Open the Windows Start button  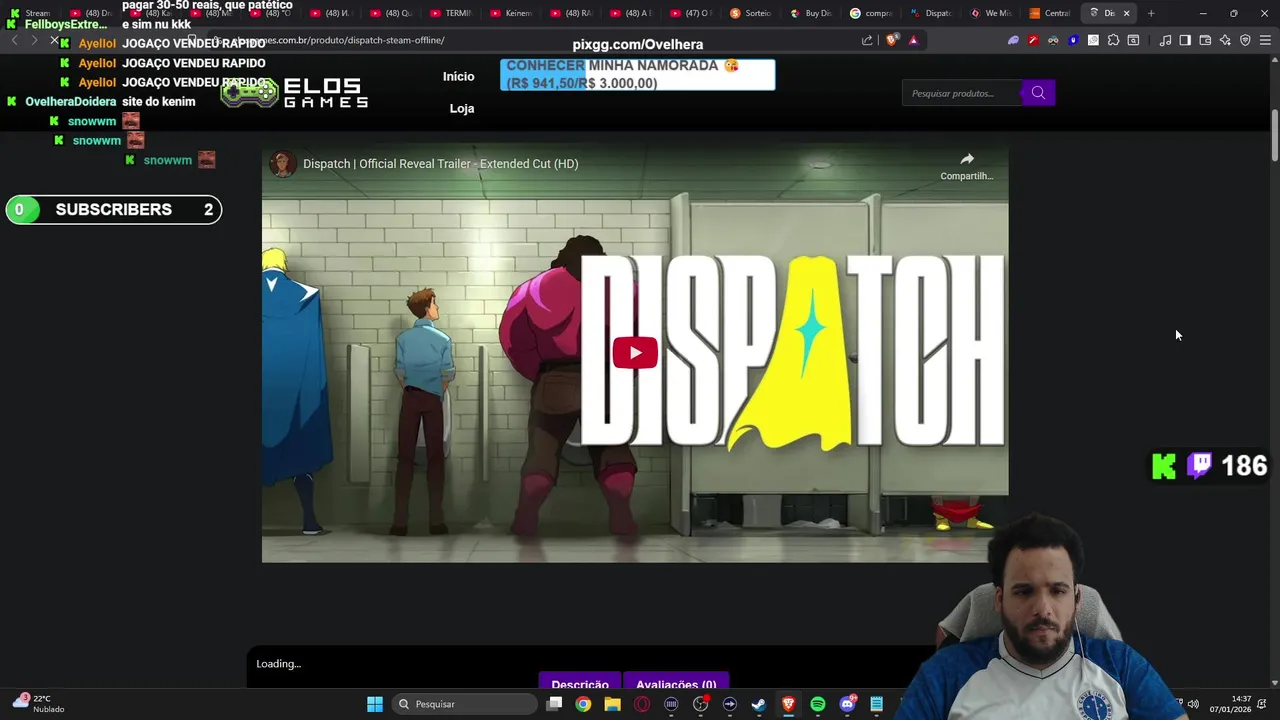[374, 704]
